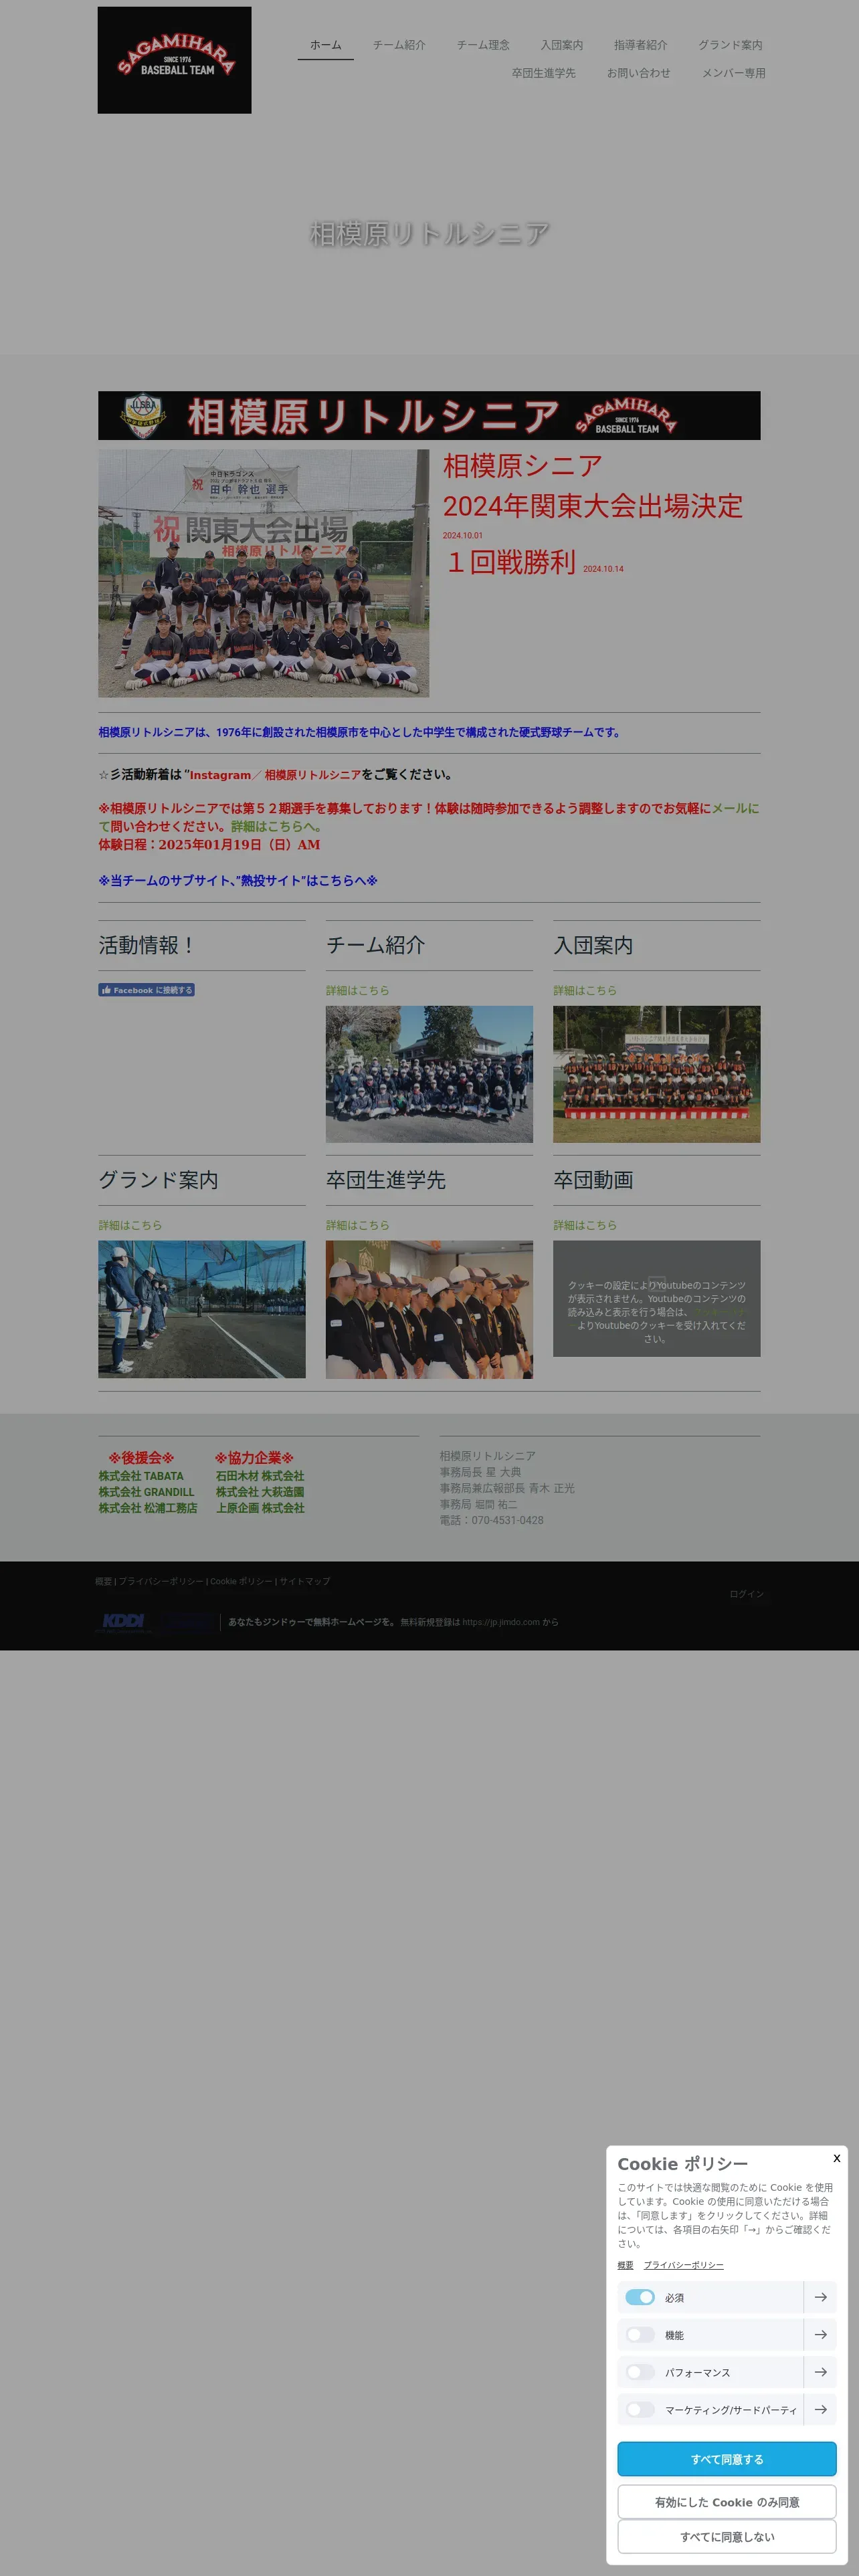
Task: Open the 関東大会出場 team photo
Action: [x=263, y=573]
